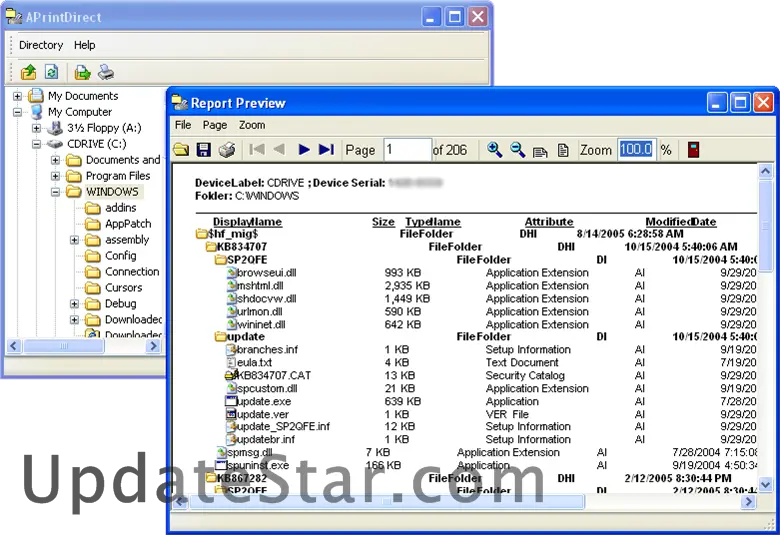This screenshot has width=780, height=535.
Task: Go to next page of report
Action: point(304,149)
